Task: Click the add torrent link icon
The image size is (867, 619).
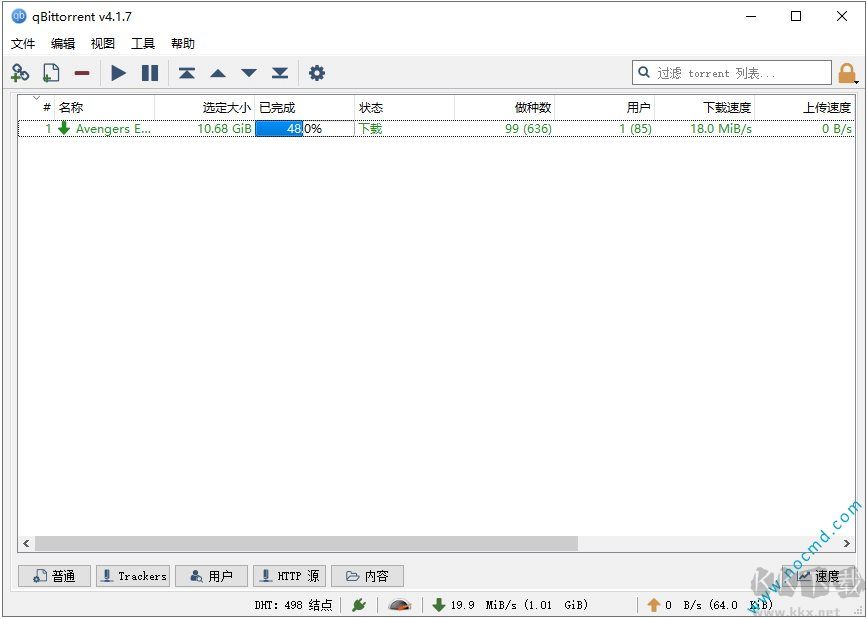Action: pyautogui.click(x=20, y=73)
